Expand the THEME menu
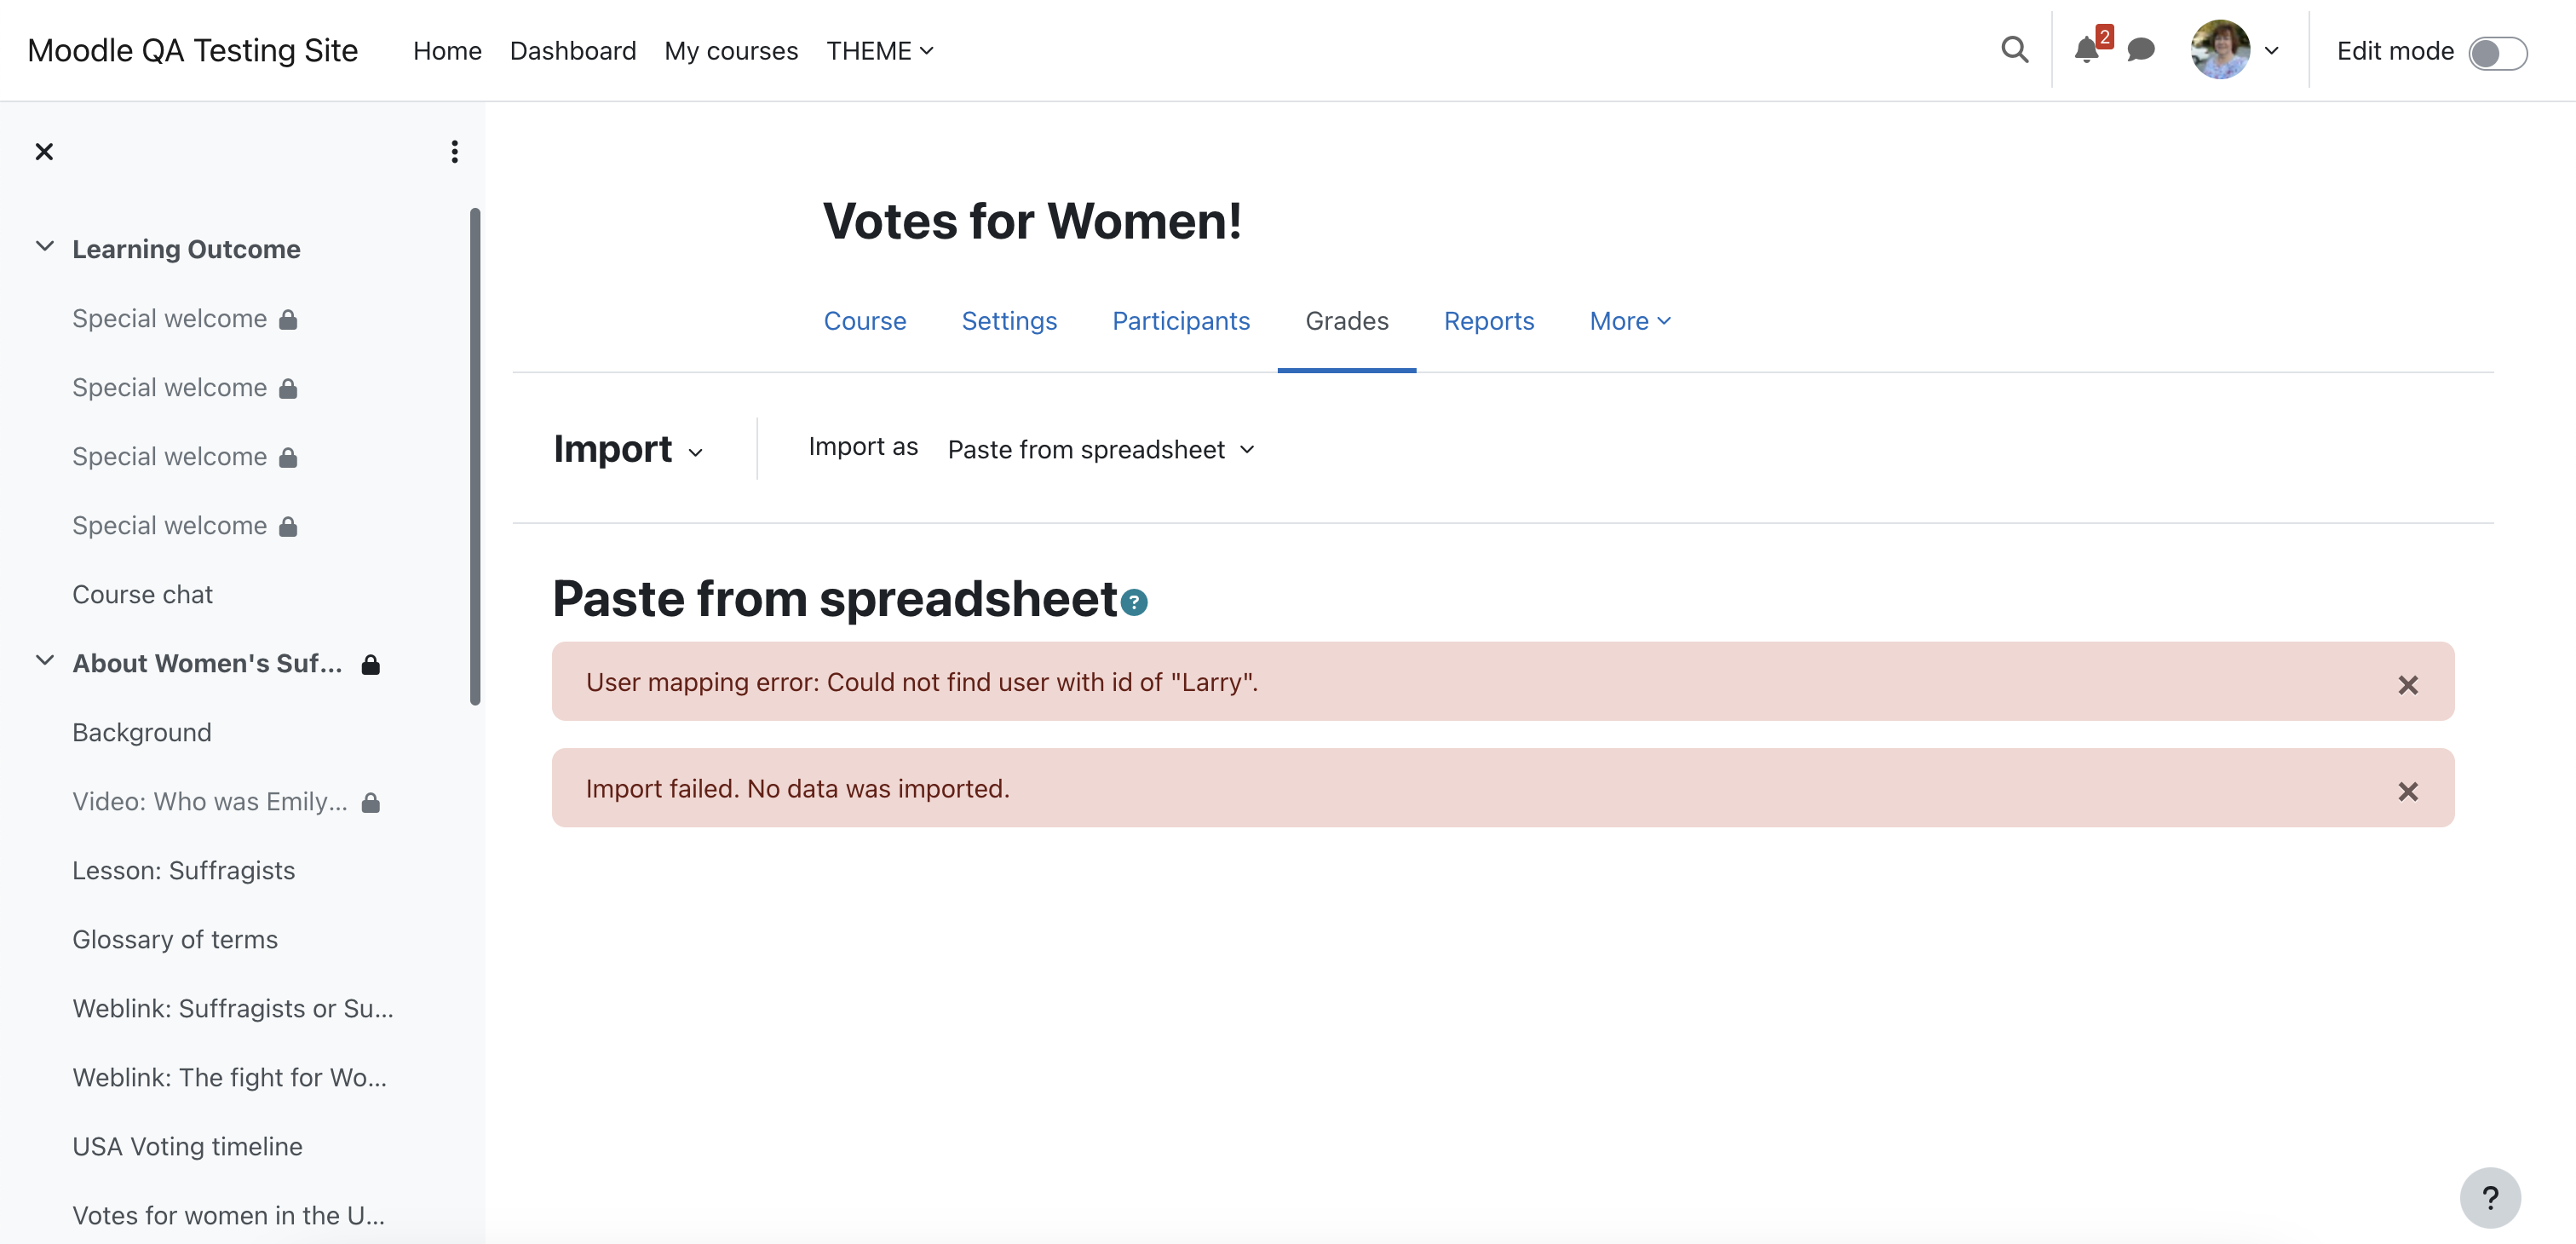 880,51
